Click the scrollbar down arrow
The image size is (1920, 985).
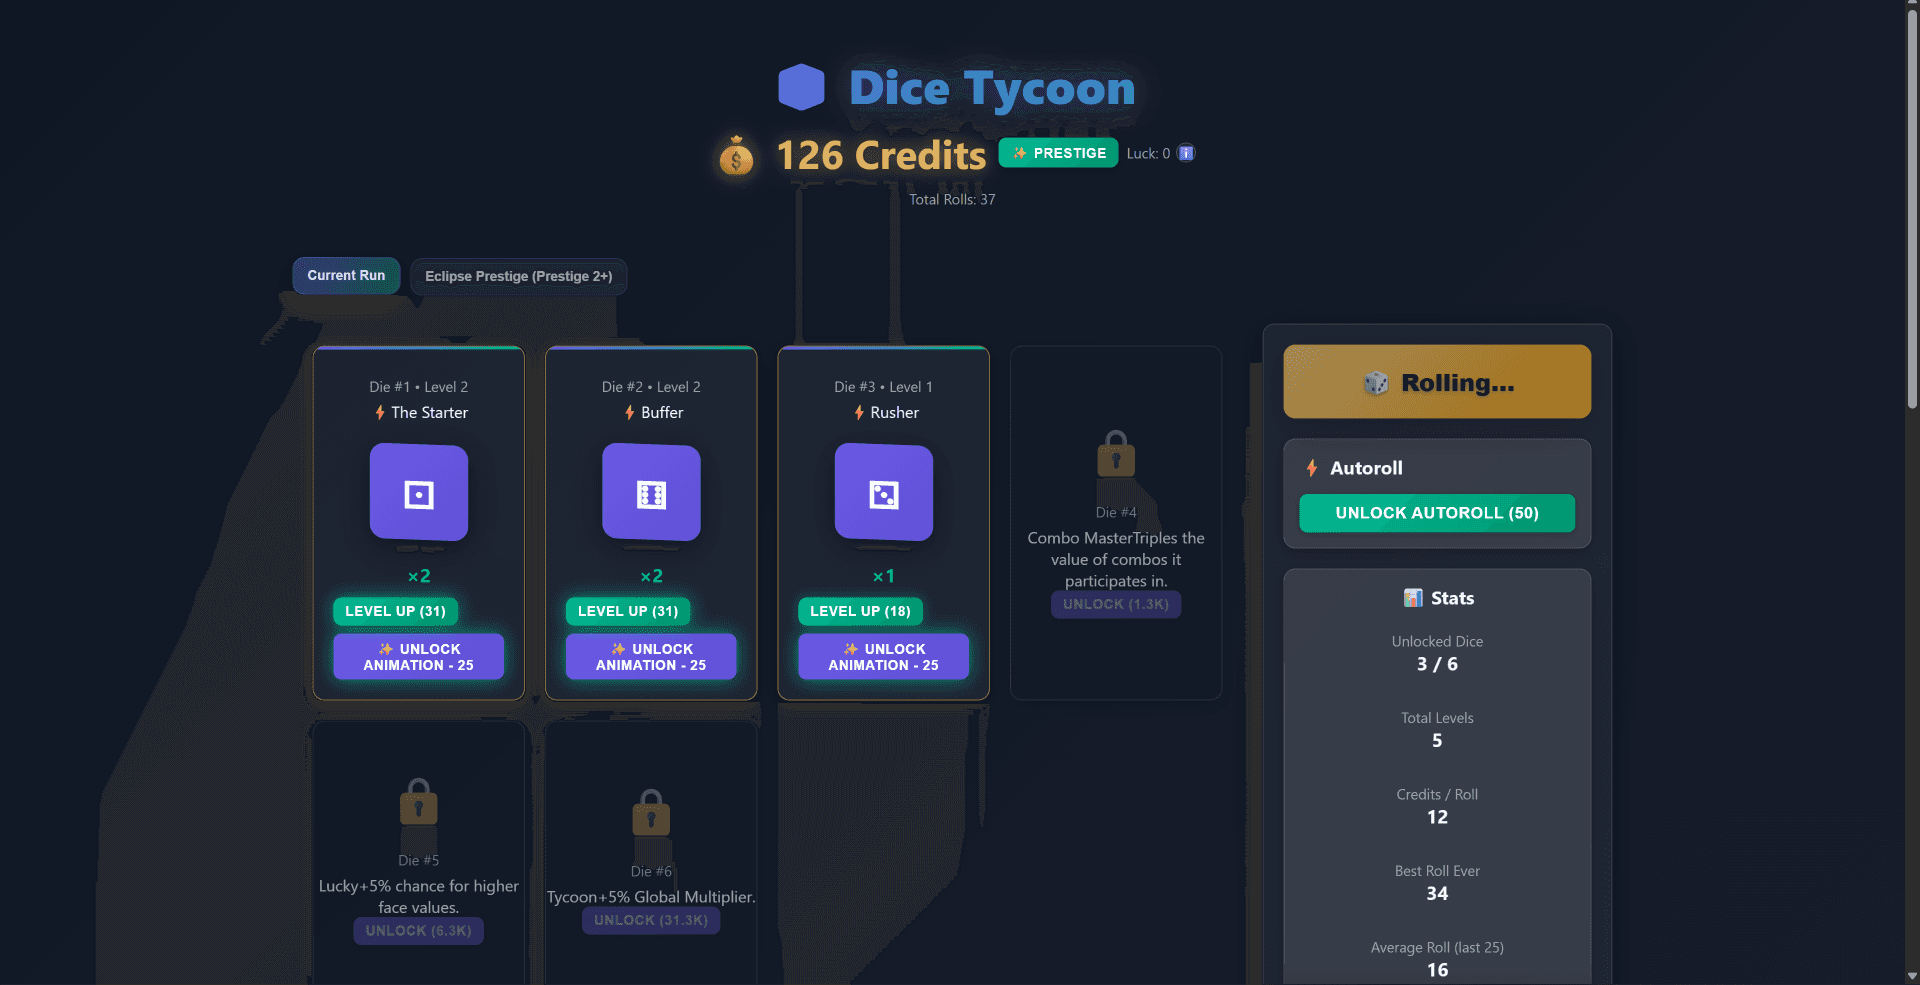click(1912, 976)
